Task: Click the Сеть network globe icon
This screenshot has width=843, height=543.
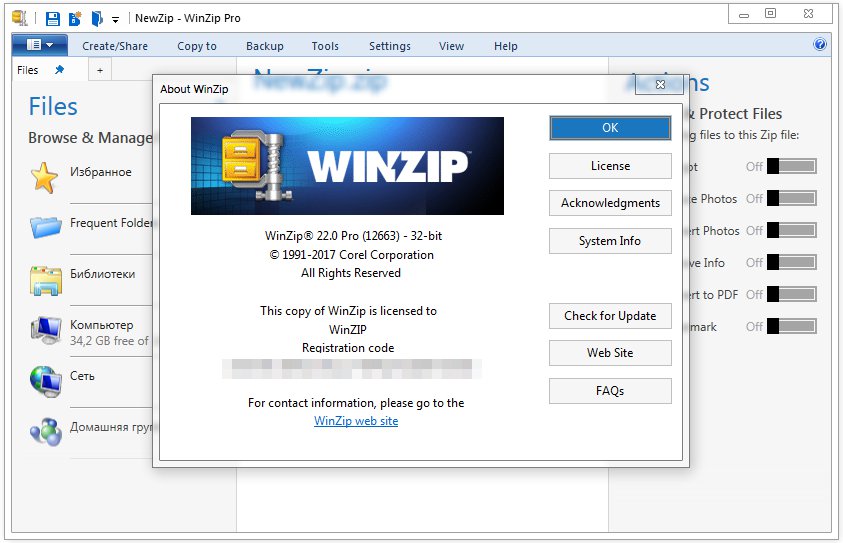Action: [x=46, y=382]
